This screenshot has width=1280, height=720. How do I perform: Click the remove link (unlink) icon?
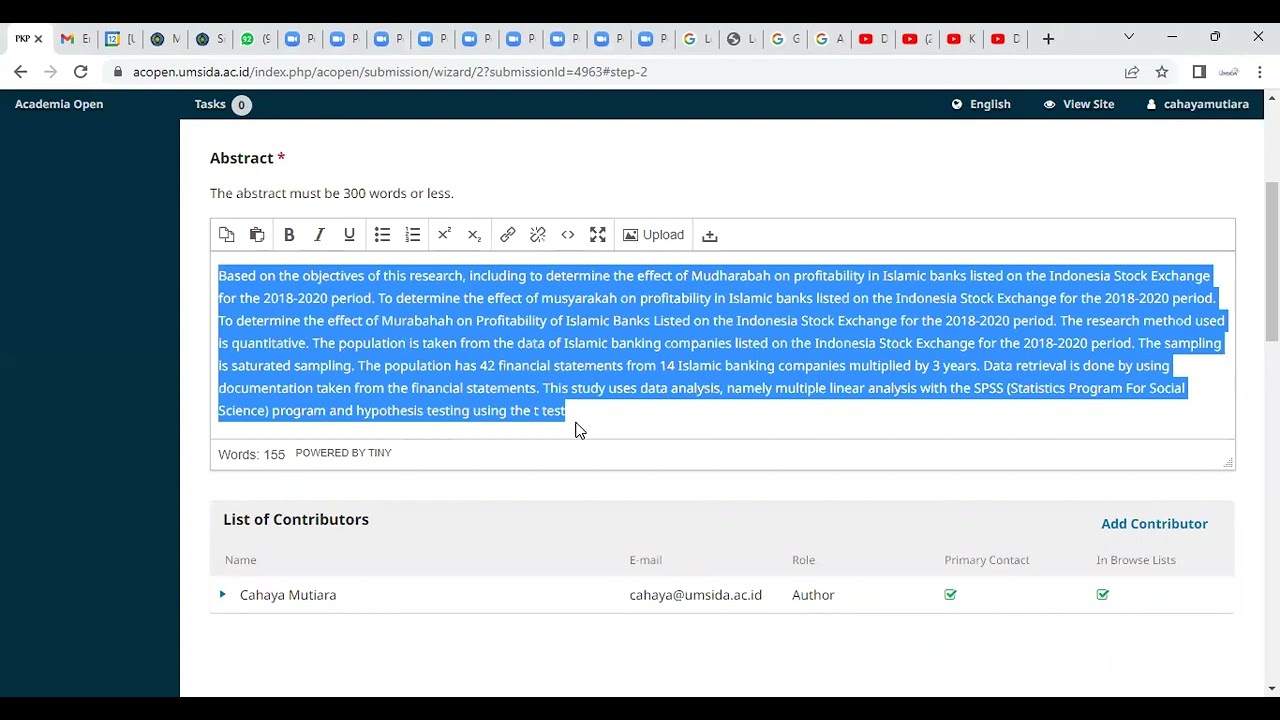tap(537, 235)
